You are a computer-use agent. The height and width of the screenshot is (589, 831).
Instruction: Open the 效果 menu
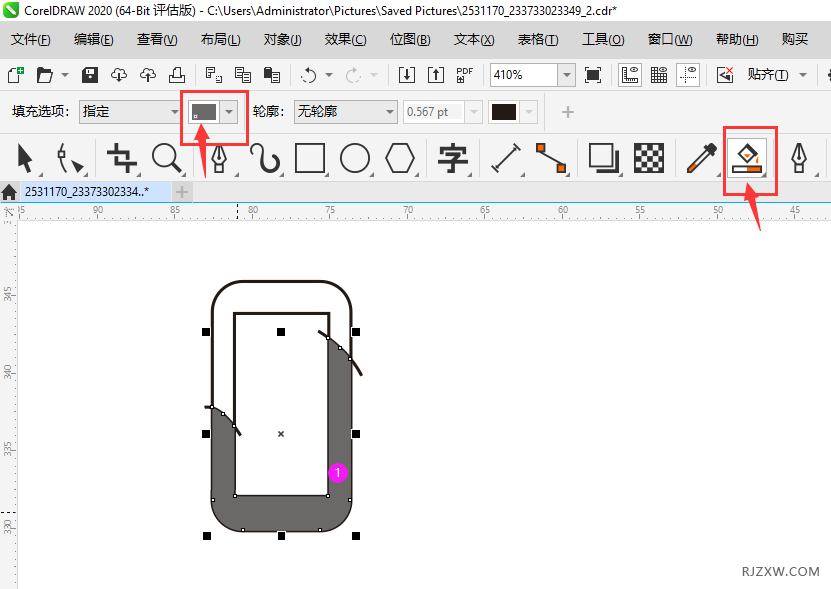(345, 39)
